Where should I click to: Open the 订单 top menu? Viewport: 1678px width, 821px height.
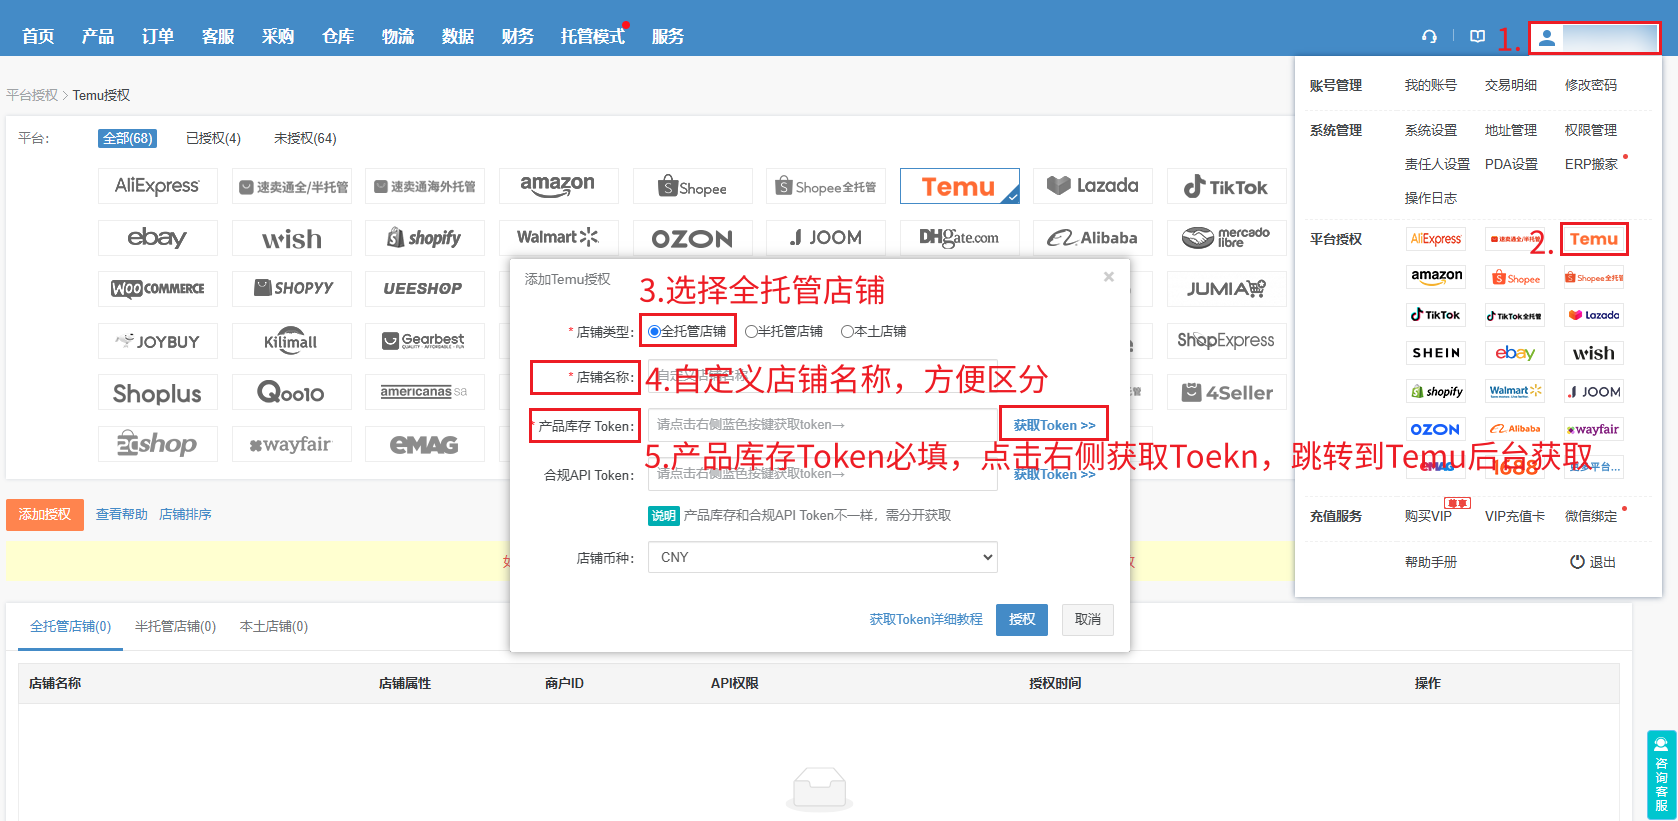158,37
